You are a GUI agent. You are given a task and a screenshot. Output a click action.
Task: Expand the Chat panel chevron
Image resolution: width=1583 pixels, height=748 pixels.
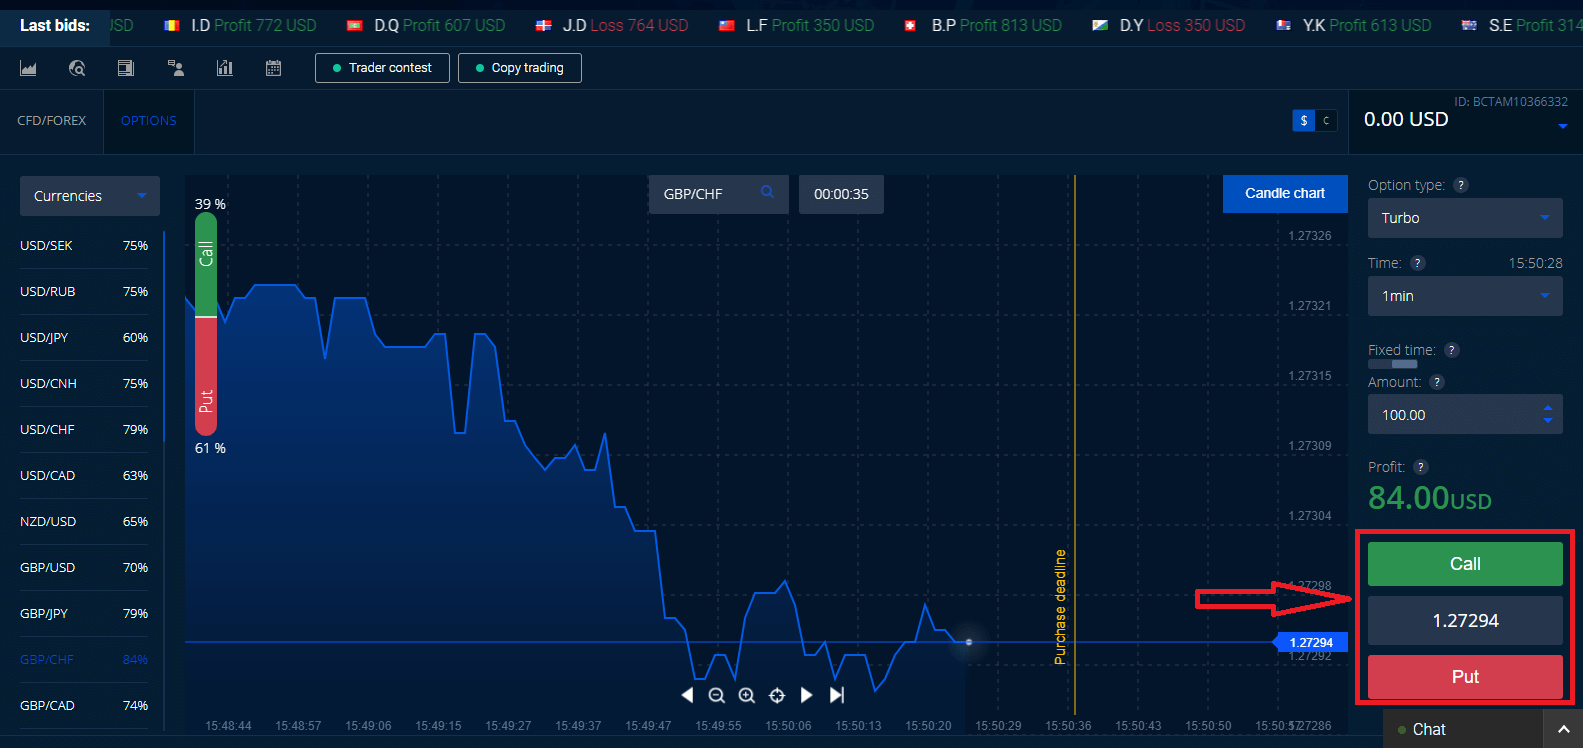coord(1563,730)
